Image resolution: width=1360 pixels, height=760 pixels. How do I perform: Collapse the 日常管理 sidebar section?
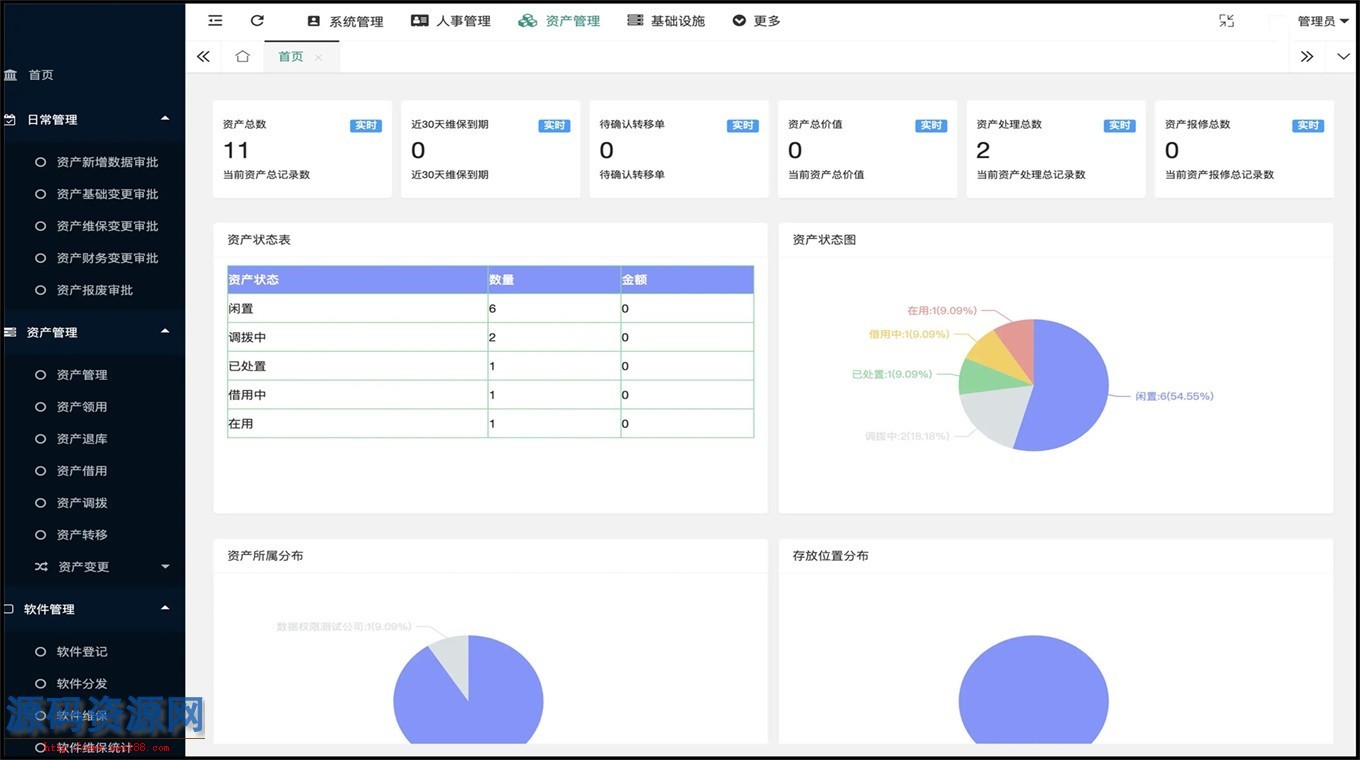pyautogui.click(x=165, y=119)
